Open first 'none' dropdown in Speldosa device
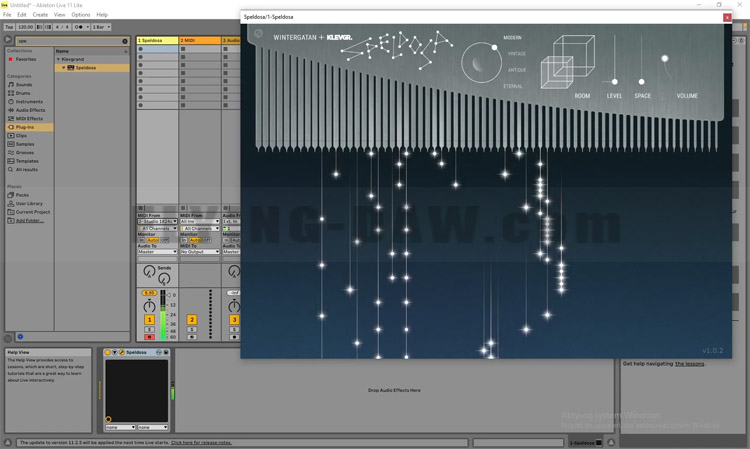 point(120,427)
